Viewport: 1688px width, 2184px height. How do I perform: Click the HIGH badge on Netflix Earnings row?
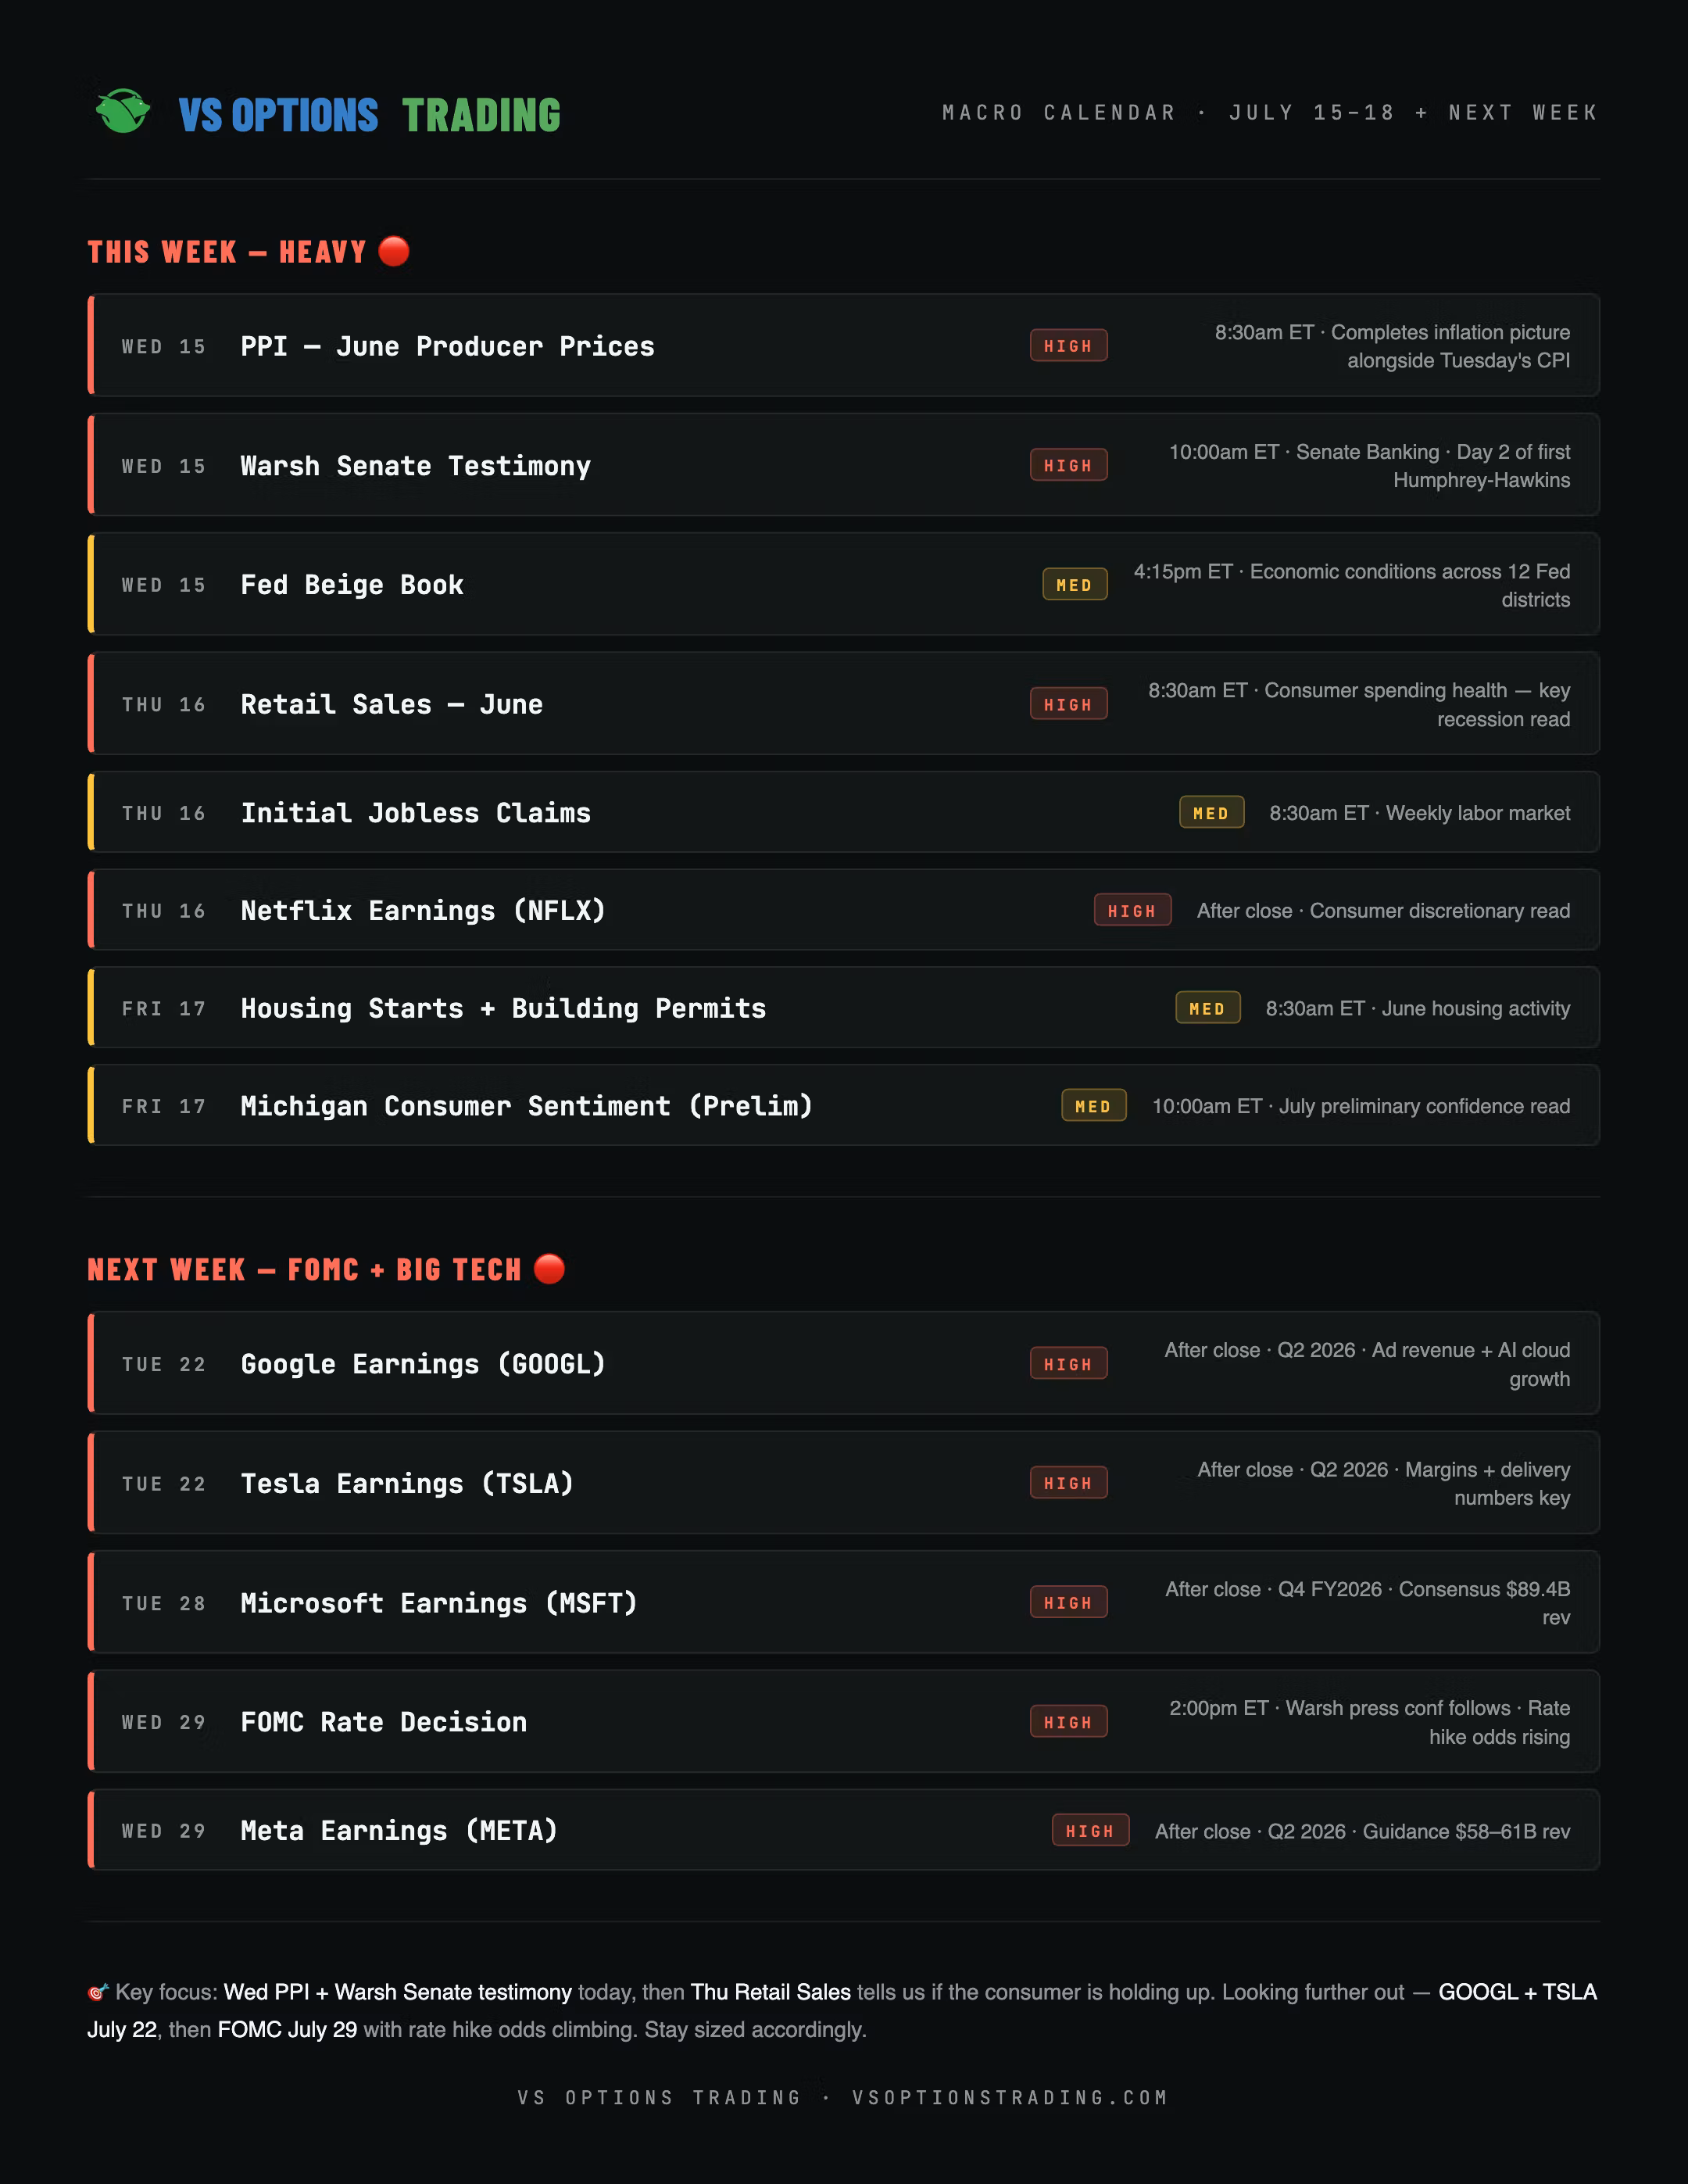pyautogui.click(x=1132, y=911)
